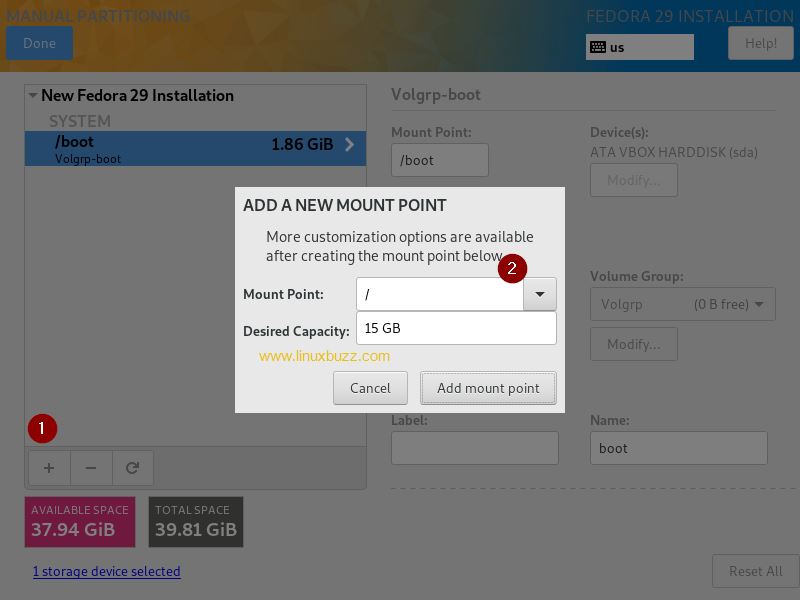Select the /boot Volgrp-boot partition row

[x=195, y=148]
